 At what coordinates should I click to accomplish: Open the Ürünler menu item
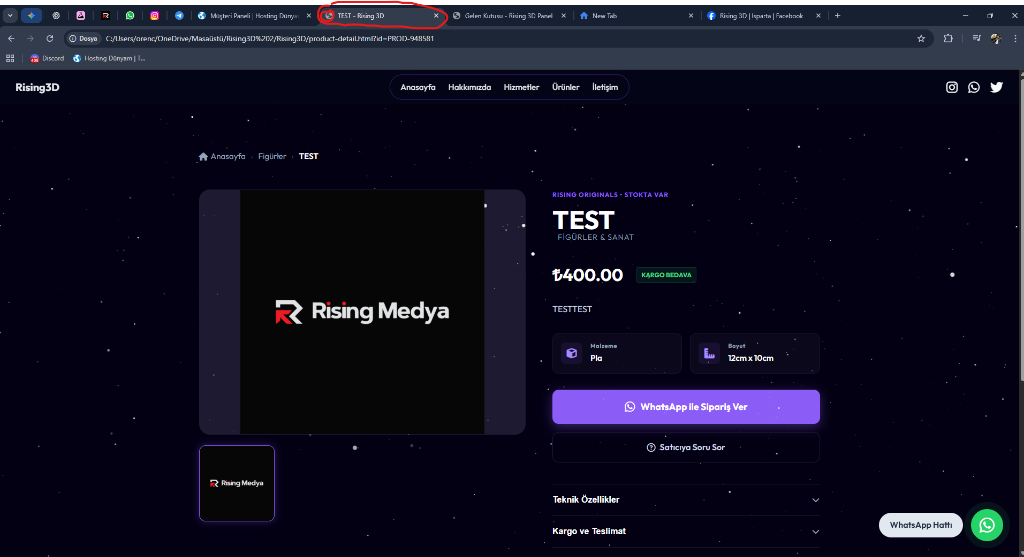click(x=566, y=87)
